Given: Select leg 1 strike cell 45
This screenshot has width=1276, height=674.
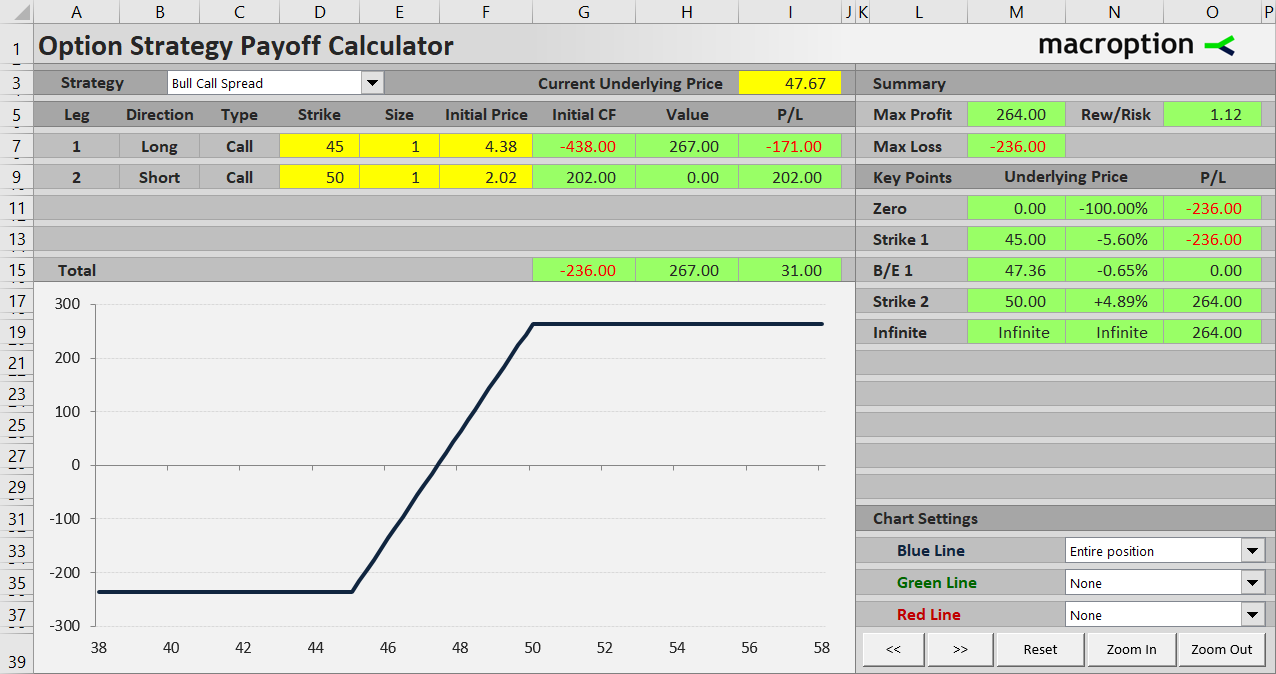Looking at the screenshot, I should coord(320,146).
